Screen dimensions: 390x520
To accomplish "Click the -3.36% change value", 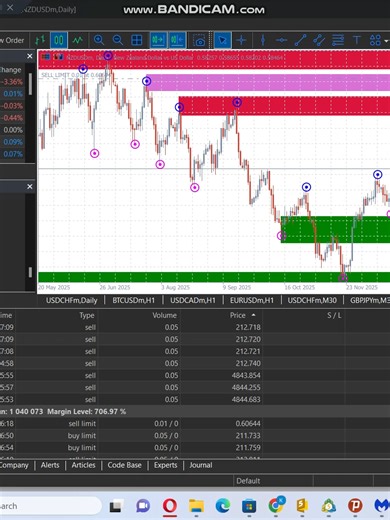I will [x=12, y=82].
